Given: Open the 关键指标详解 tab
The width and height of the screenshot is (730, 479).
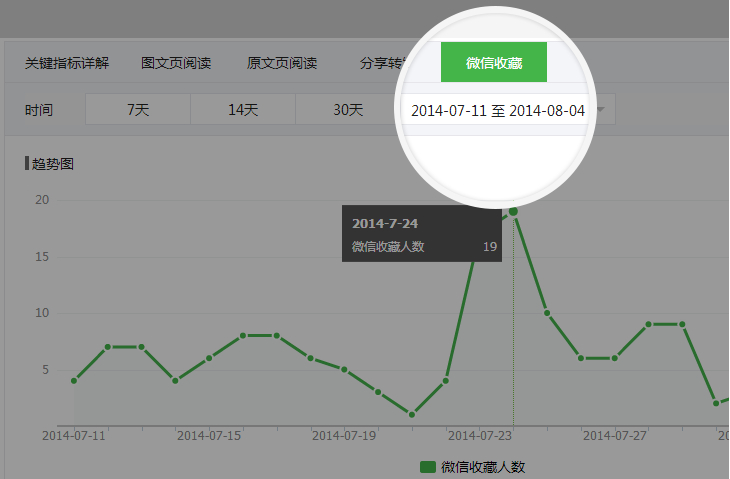Looking at the screenshot, I should point(67,63).
